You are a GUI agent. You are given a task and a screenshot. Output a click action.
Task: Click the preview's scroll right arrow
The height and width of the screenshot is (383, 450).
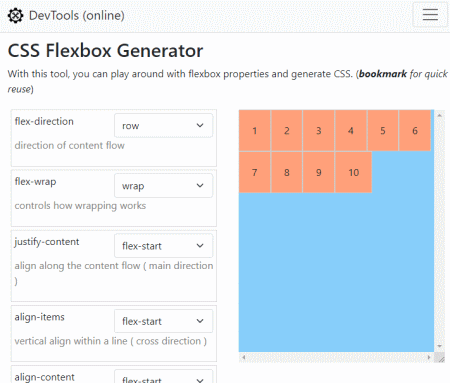pyautogui.click(x=429, y=357)
